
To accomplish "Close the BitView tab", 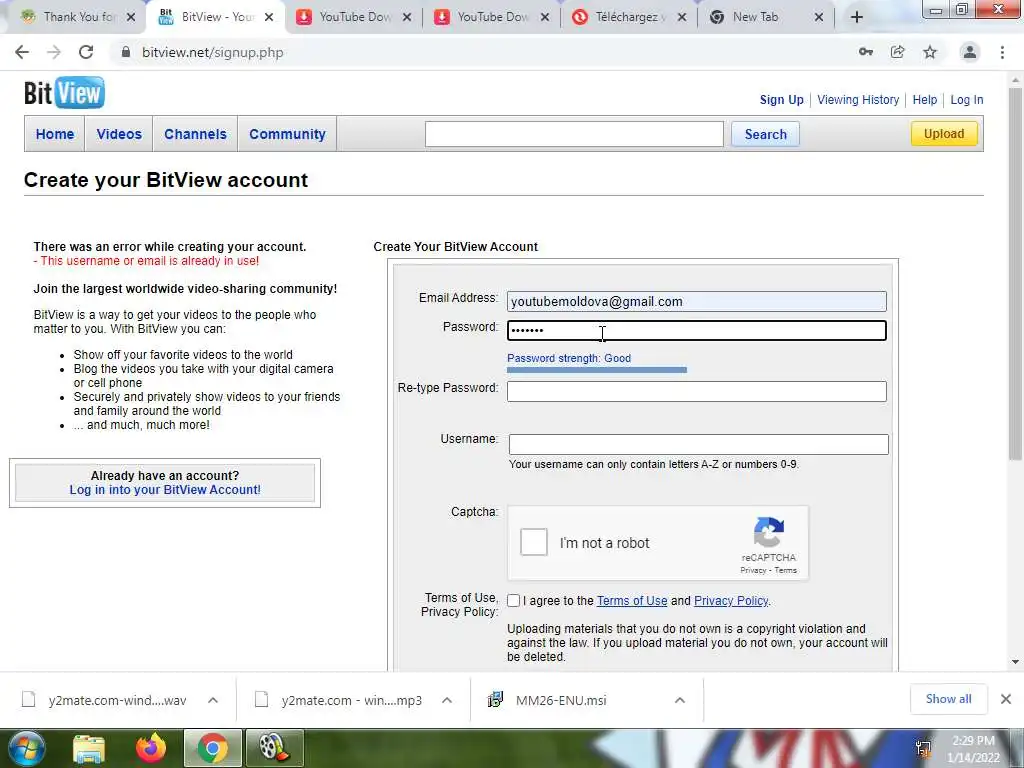I will pyautogui.click(x=268, y=18).
